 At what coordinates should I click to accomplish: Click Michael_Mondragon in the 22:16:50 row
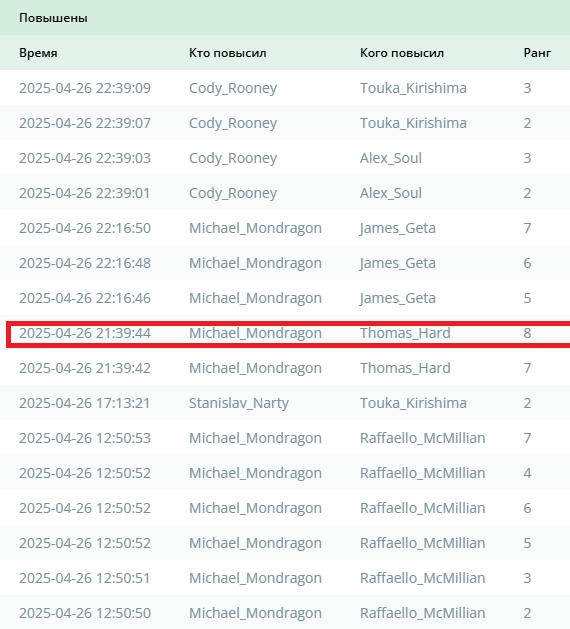pos(255,228)
